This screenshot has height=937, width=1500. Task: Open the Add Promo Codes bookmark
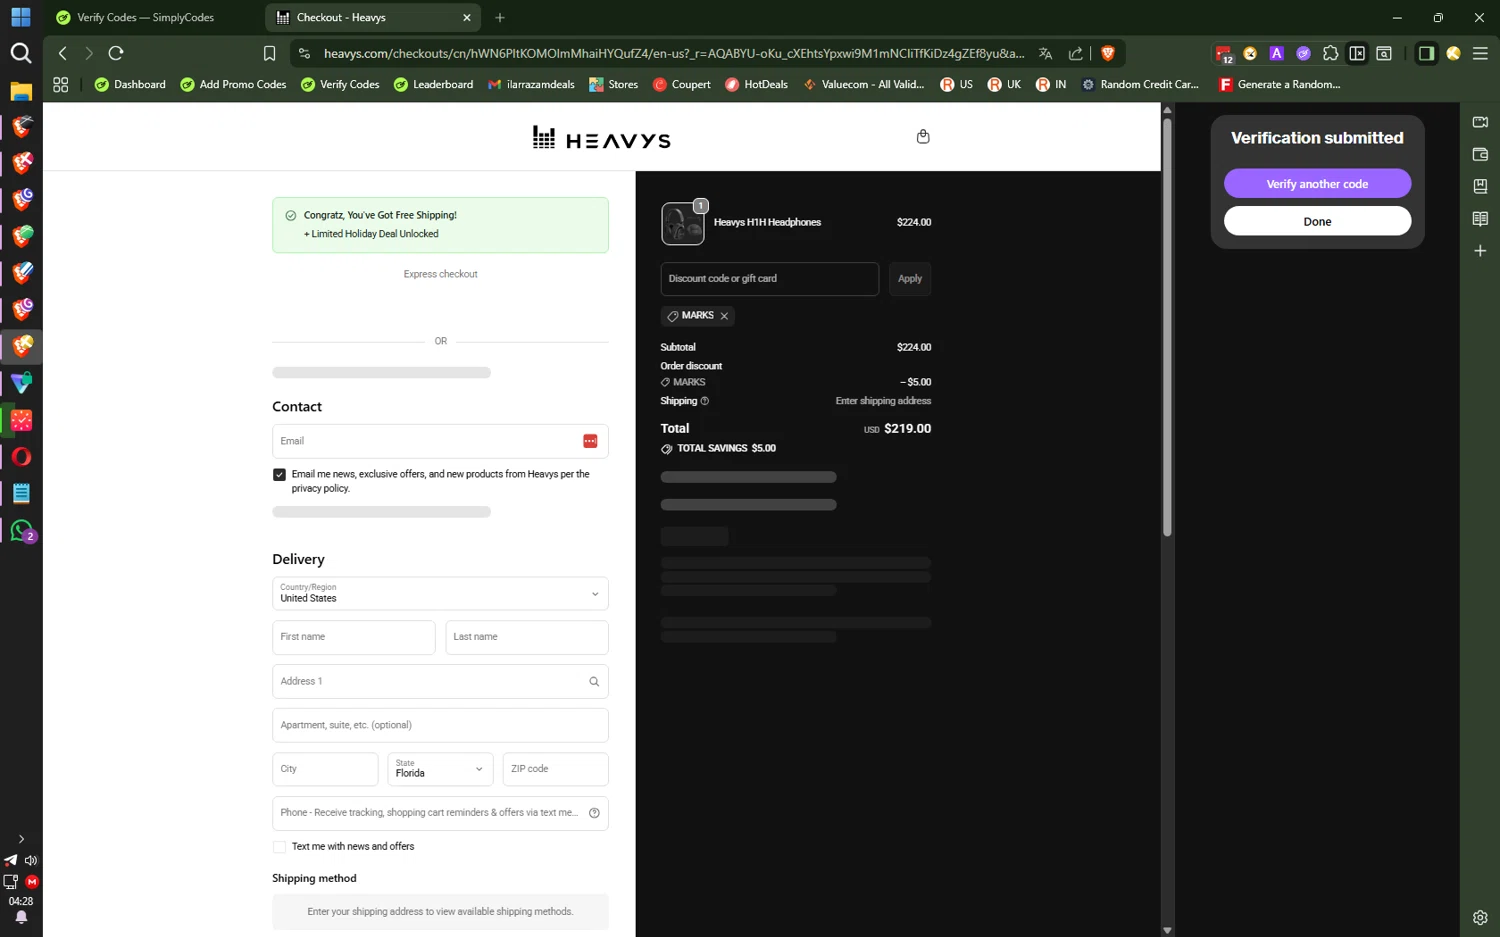pos(233,85)
